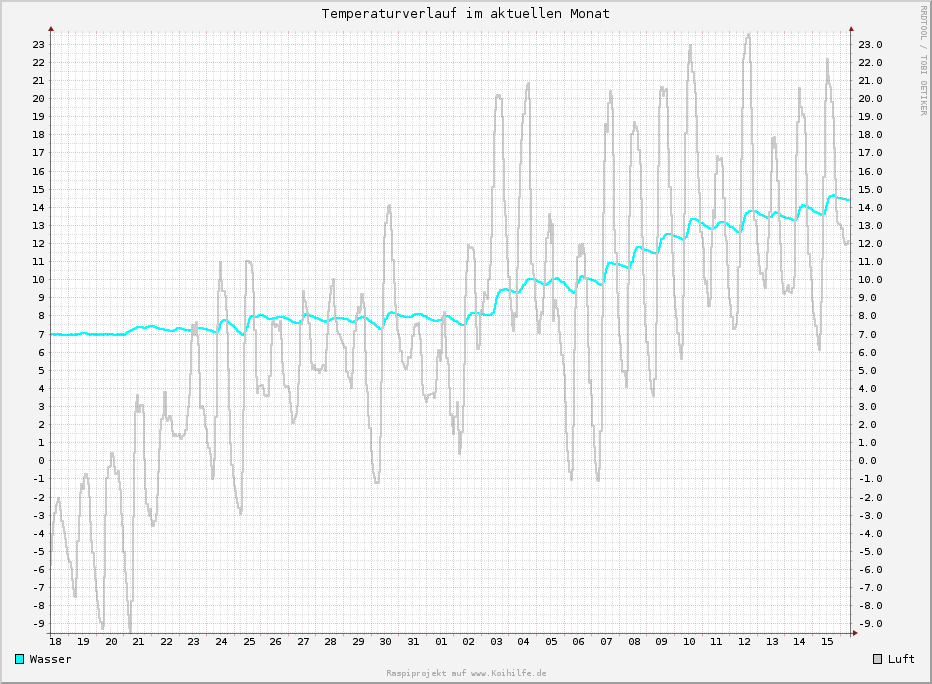Click the left y-axis label '-9'
932x684 pixels.
(x=39, y=623)
